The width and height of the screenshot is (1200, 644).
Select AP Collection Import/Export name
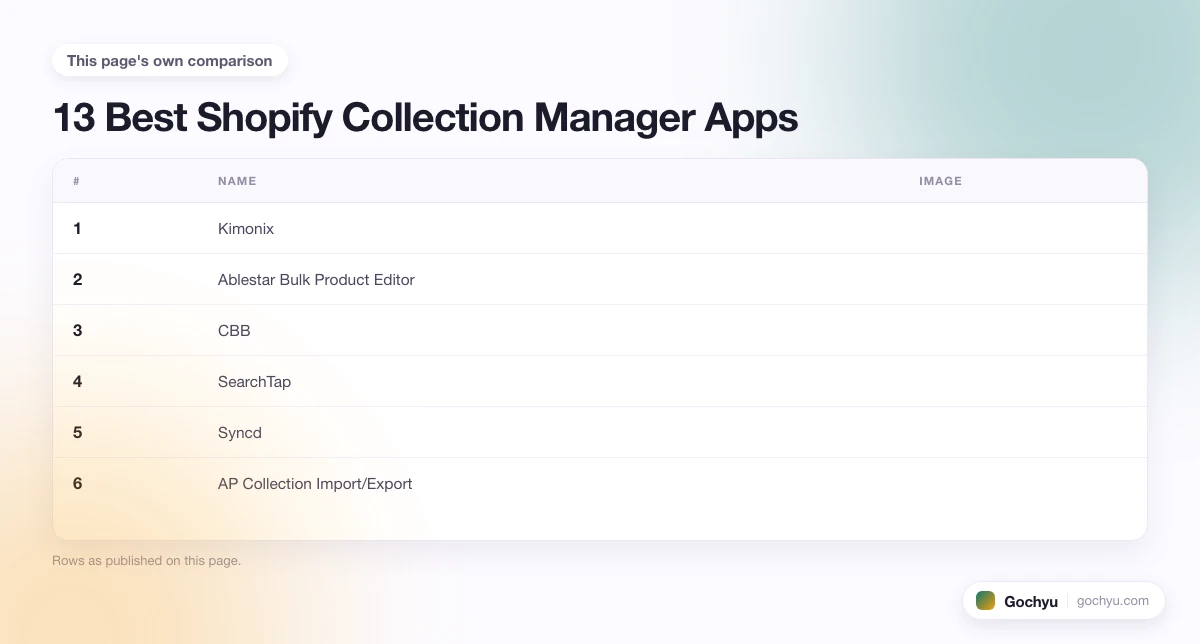pos(315,484)
